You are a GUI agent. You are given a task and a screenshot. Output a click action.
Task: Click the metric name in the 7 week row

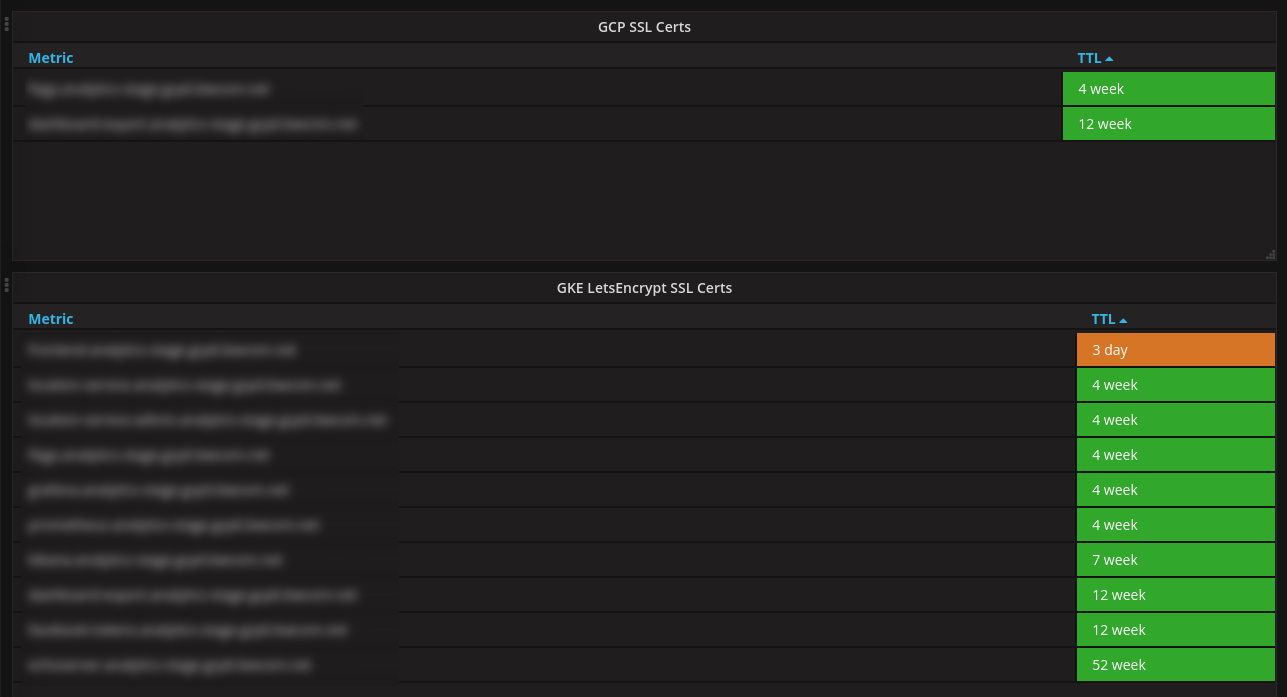tap(156, 560)
